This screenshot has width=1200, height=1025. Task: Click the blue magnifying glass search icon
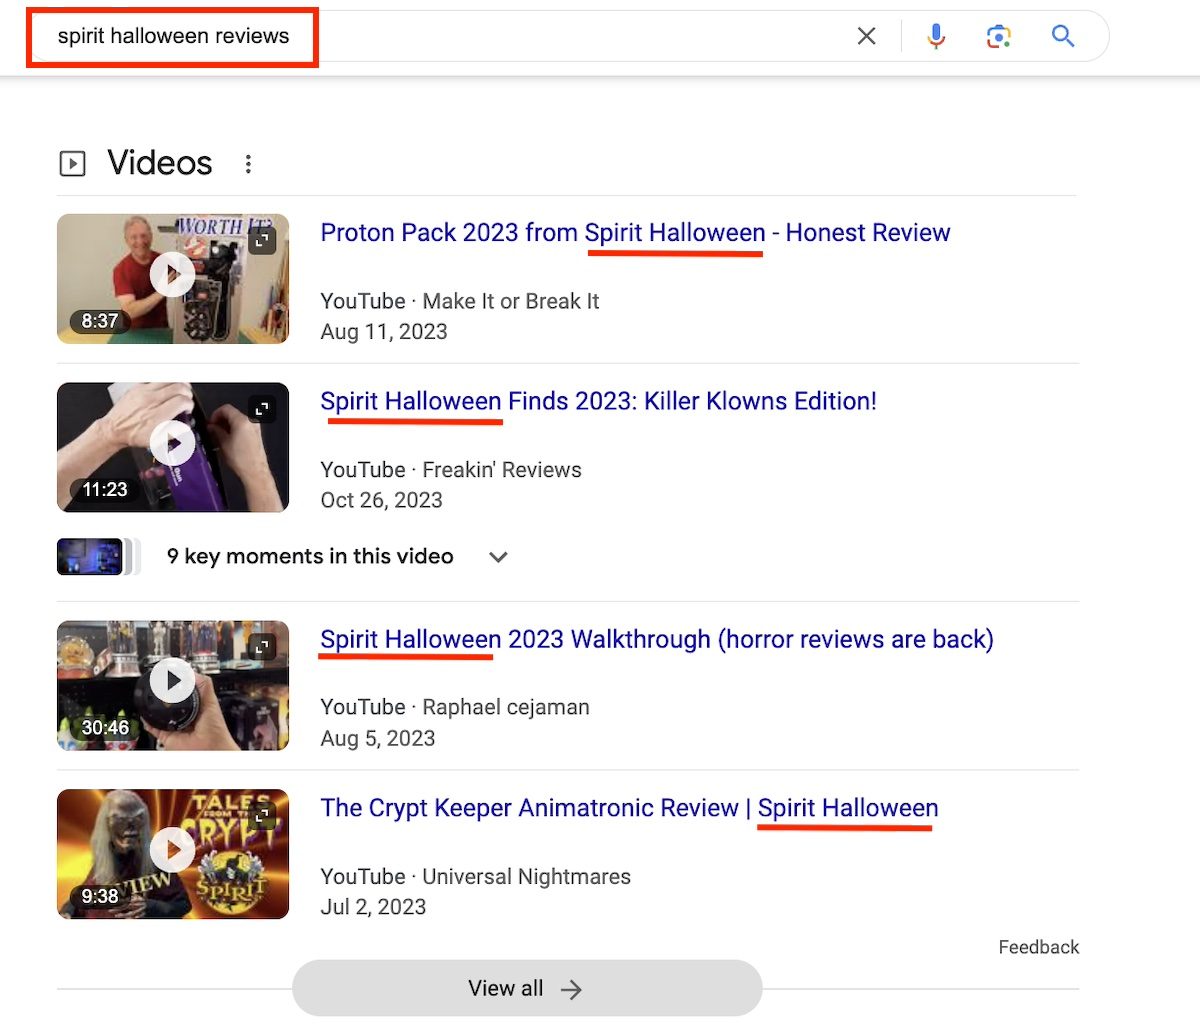click(1063, 37)
